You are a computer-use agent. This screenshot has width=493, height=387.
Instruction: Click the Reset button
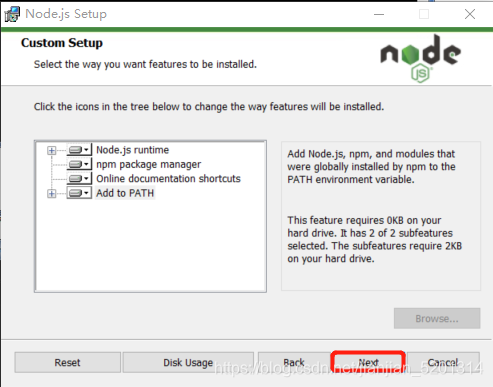click(x=67, y=362)
